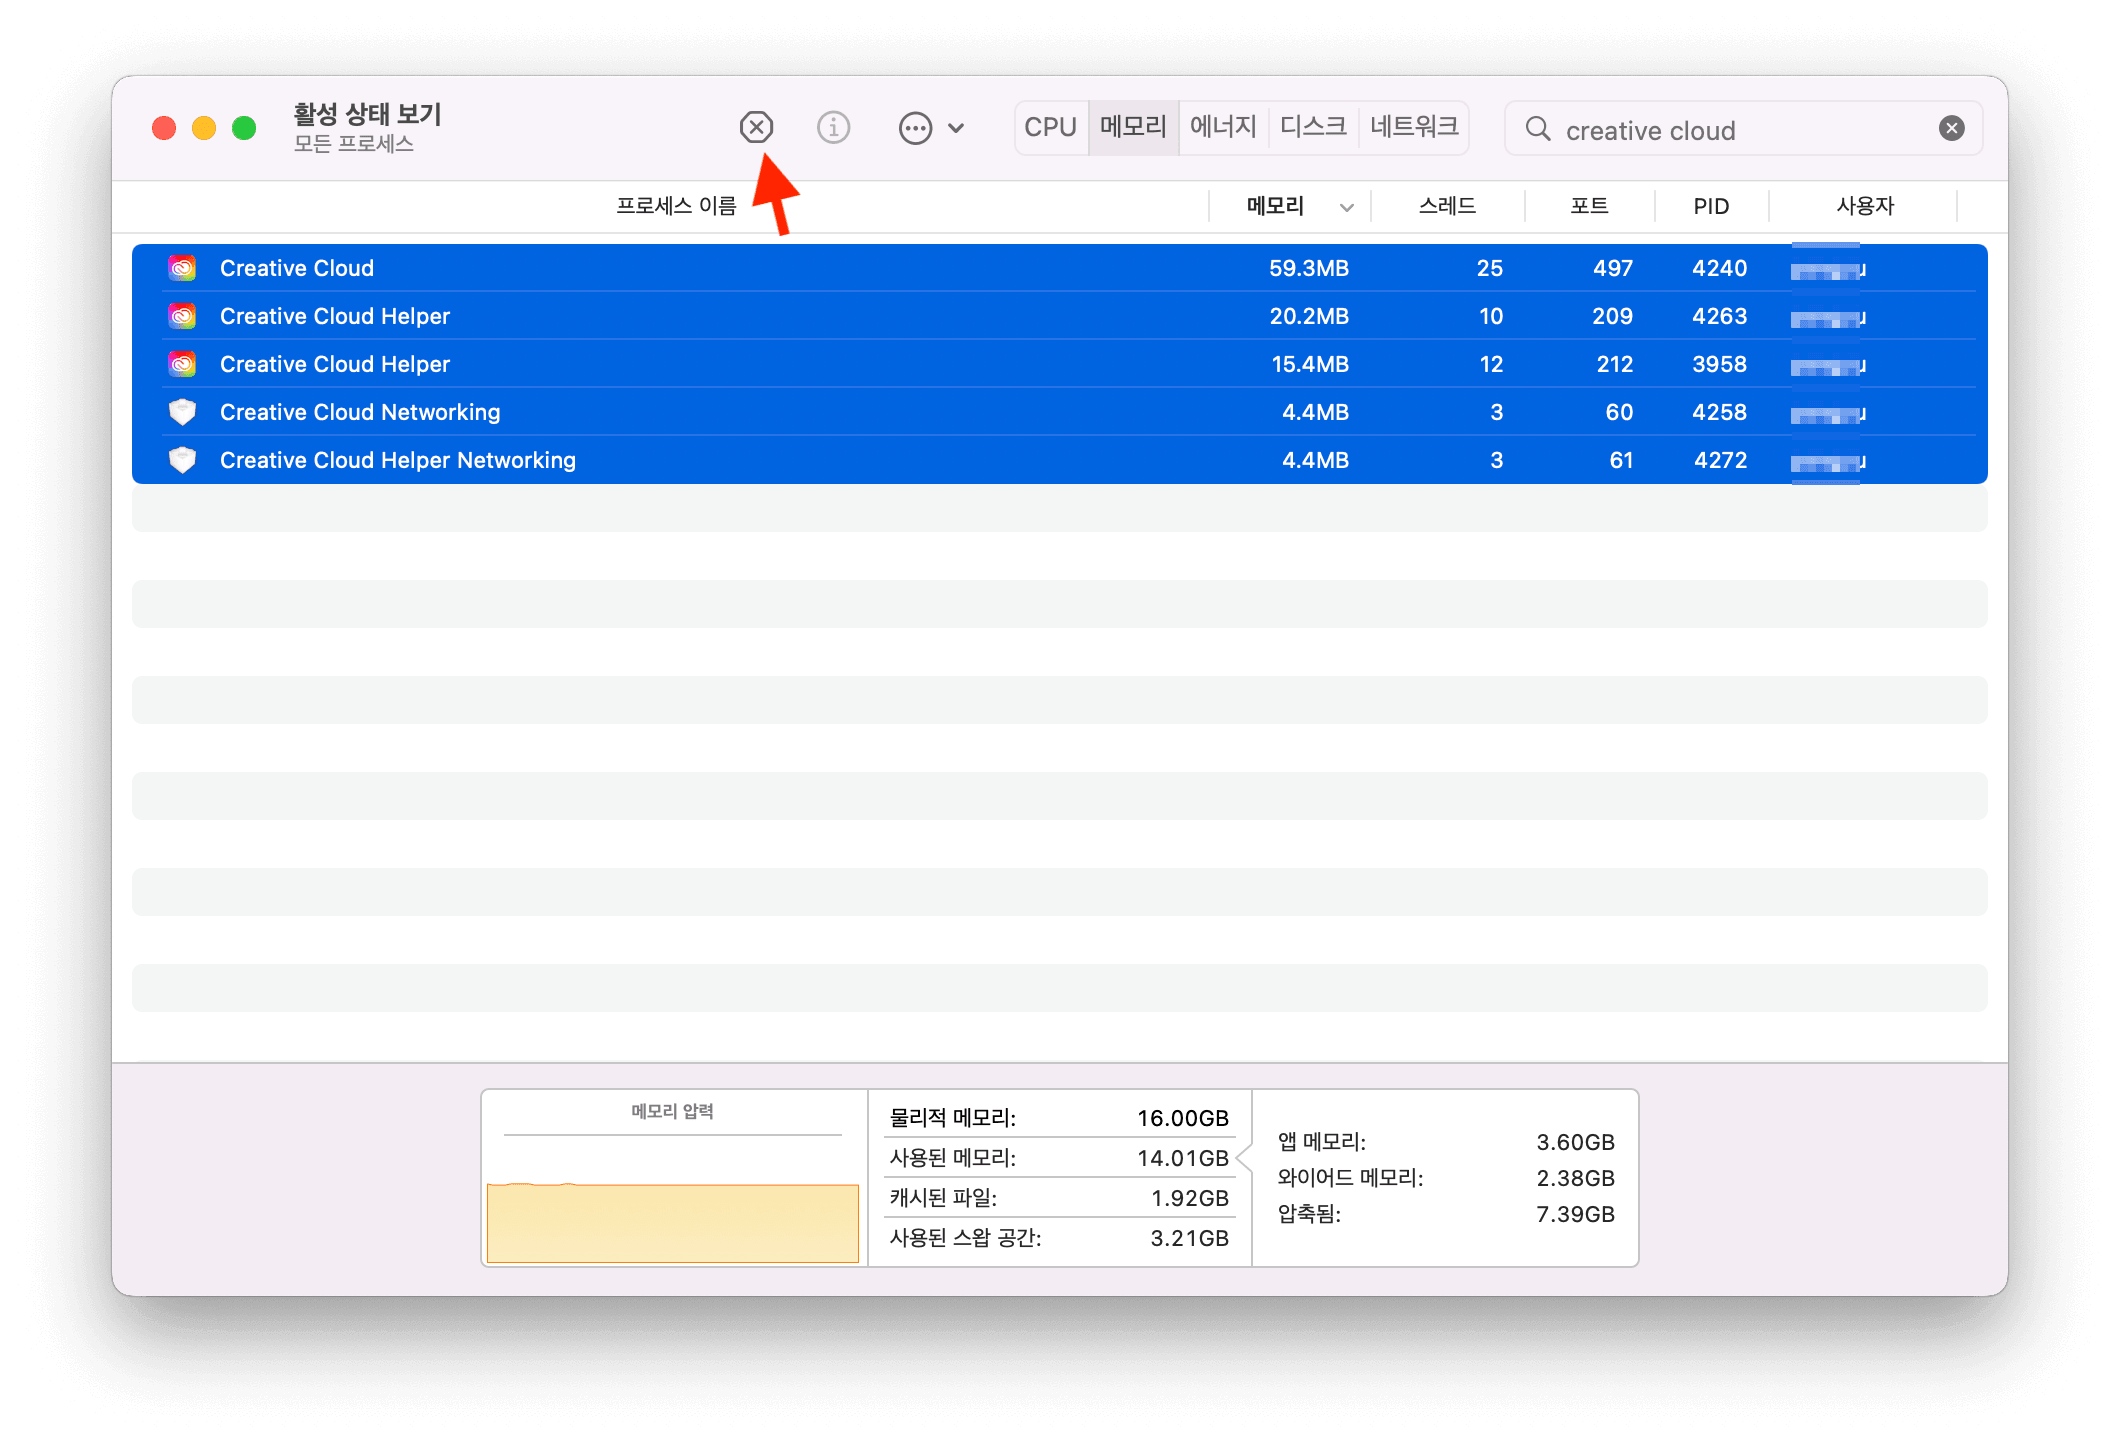Expand the chevron next to the ellipsis menu
Screen dimensions: 2120x1444
click(x=956, y=128)
